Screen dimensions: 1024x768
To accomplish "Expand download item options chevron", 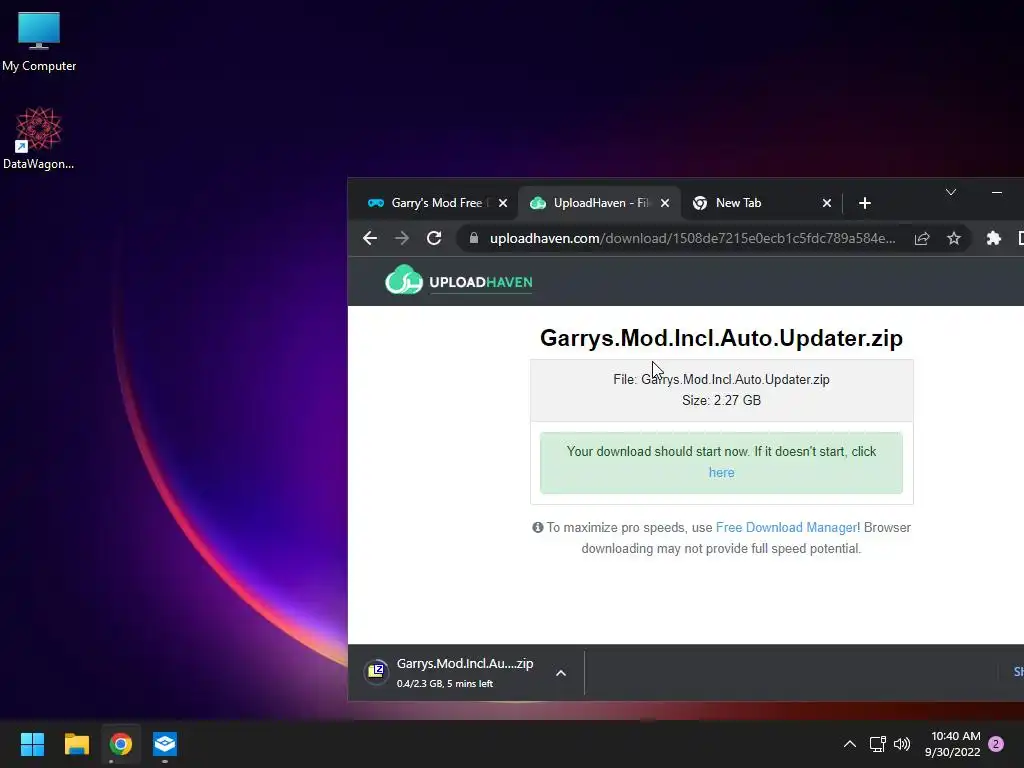I will tap(560, 673).
